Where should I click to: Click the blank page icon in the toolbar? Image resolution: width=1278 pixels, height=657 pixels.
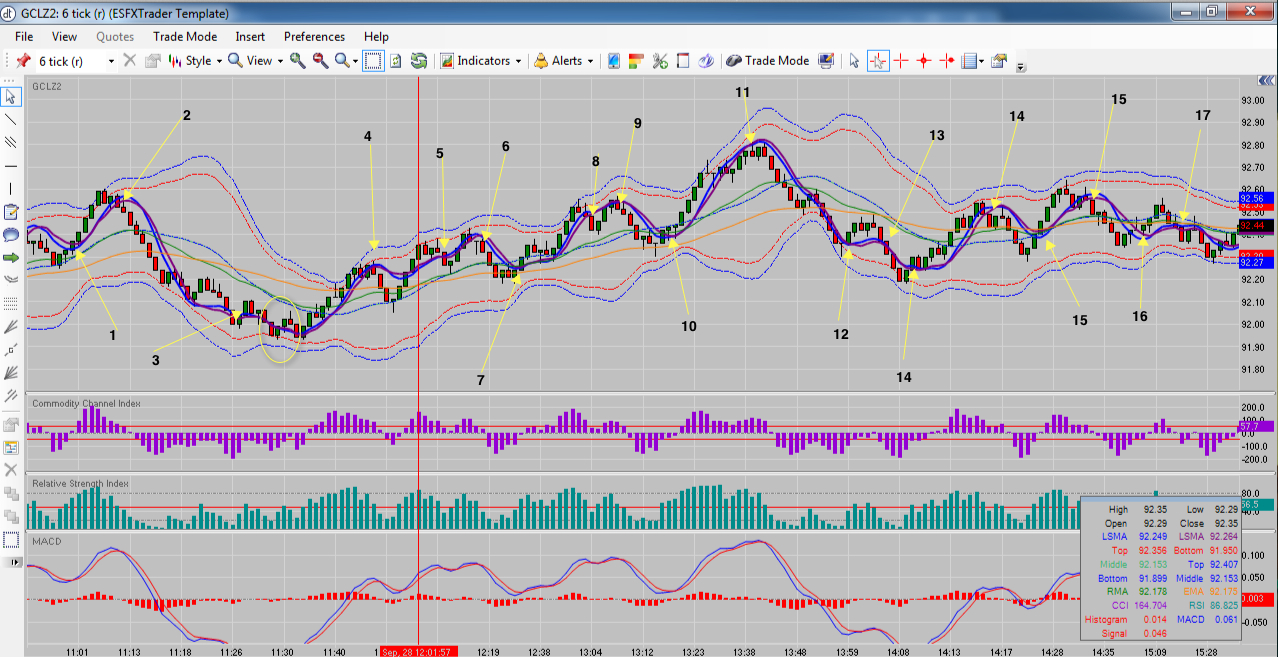tap(683, 61)
